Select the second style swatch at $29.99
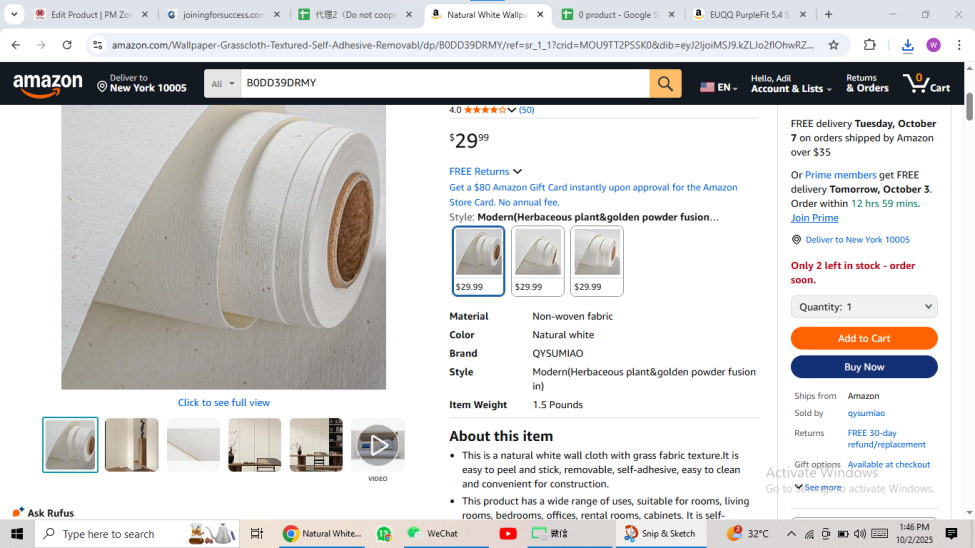The height and width of the screenshot is (548, 975). tap(537, 261)
